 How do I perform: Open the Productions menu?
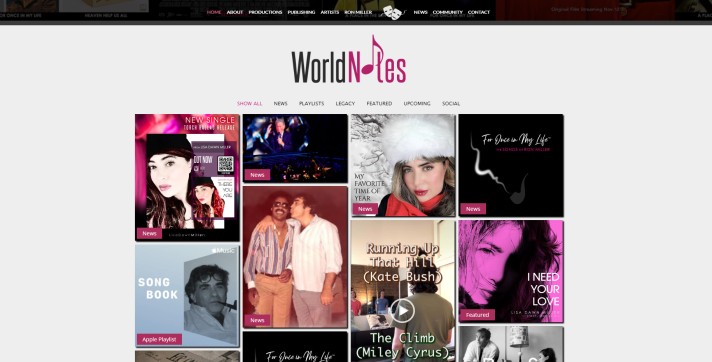coord(265,12)
